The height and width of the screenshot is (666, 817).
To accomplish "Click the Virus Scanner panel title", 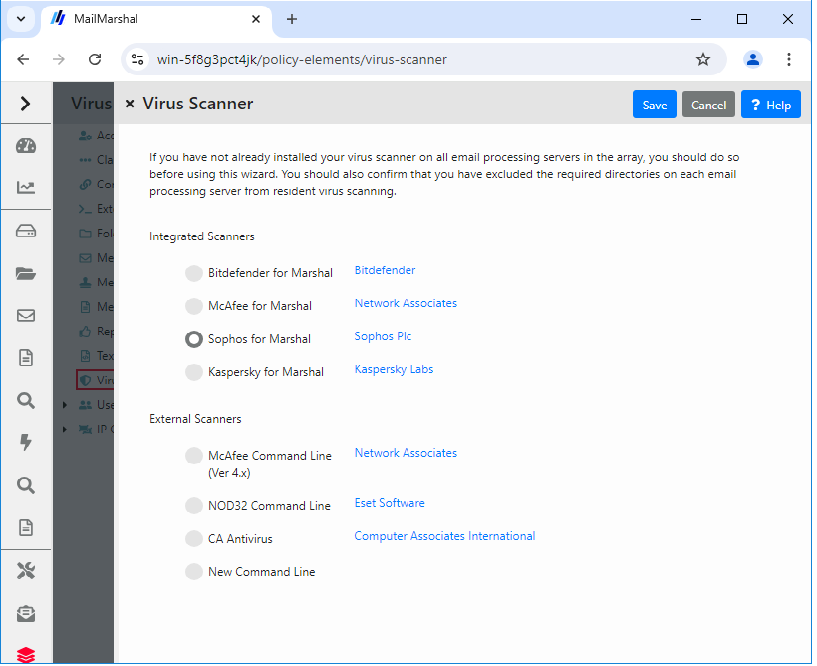I will point(198,104).
